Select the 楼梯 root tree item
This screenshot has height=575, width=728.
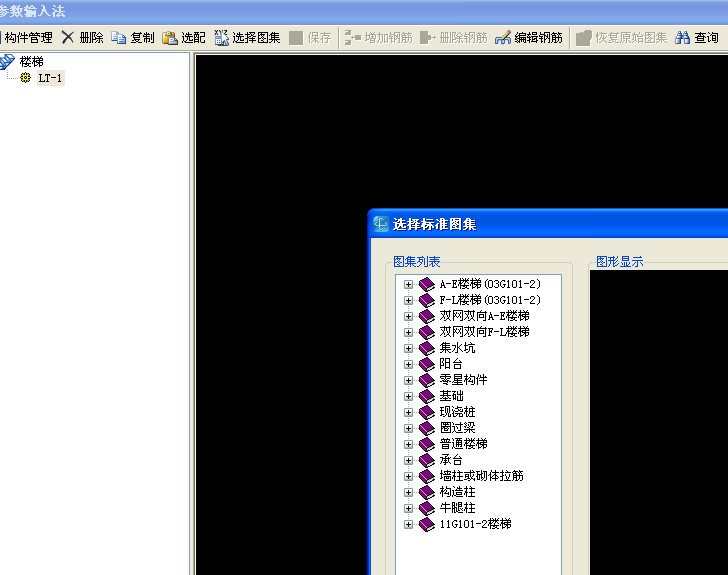pos(32,61)
